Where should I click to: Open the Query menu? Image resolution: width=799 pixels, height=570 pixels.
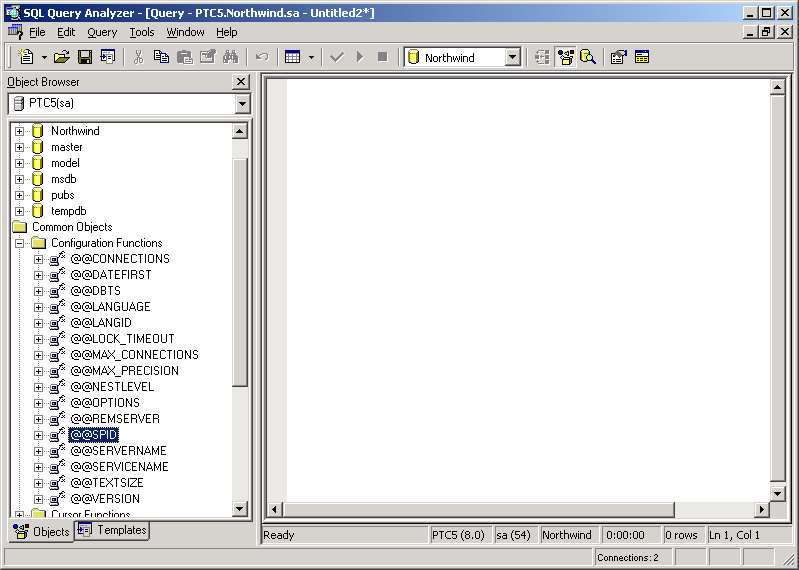click(102, 32)
